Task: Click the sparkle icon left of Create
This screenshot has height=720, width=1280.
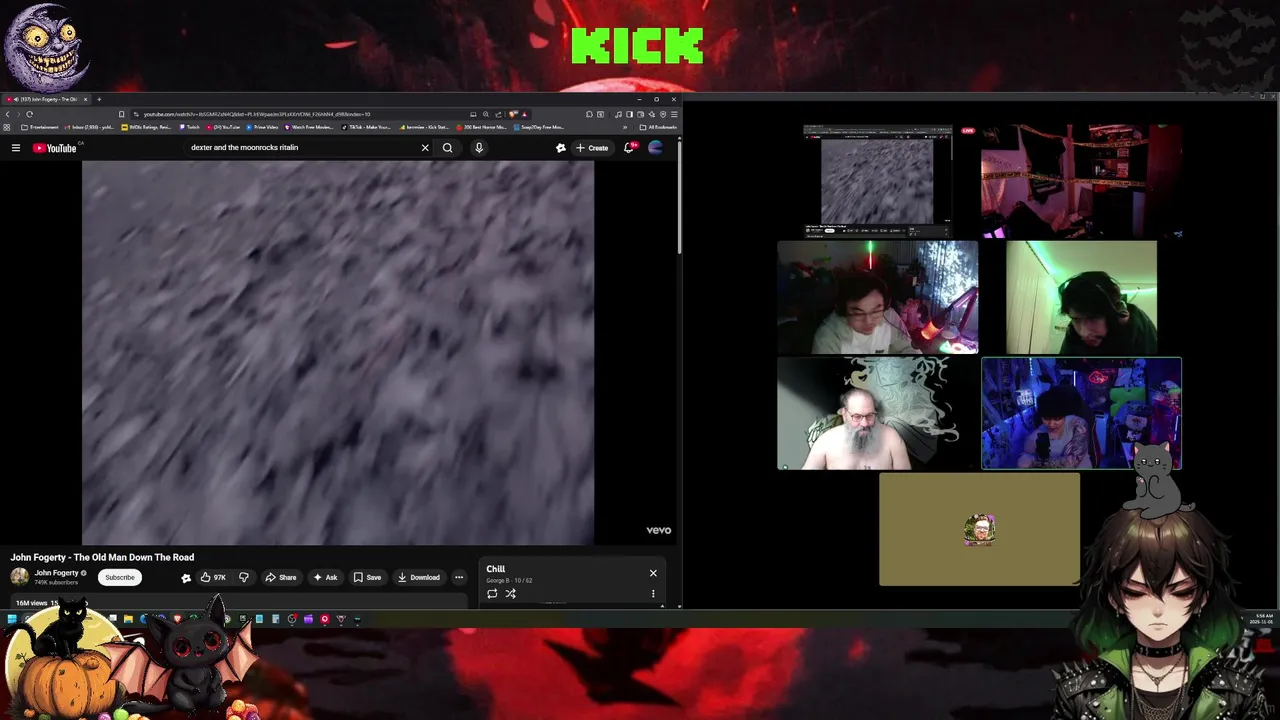Action: 560,148
